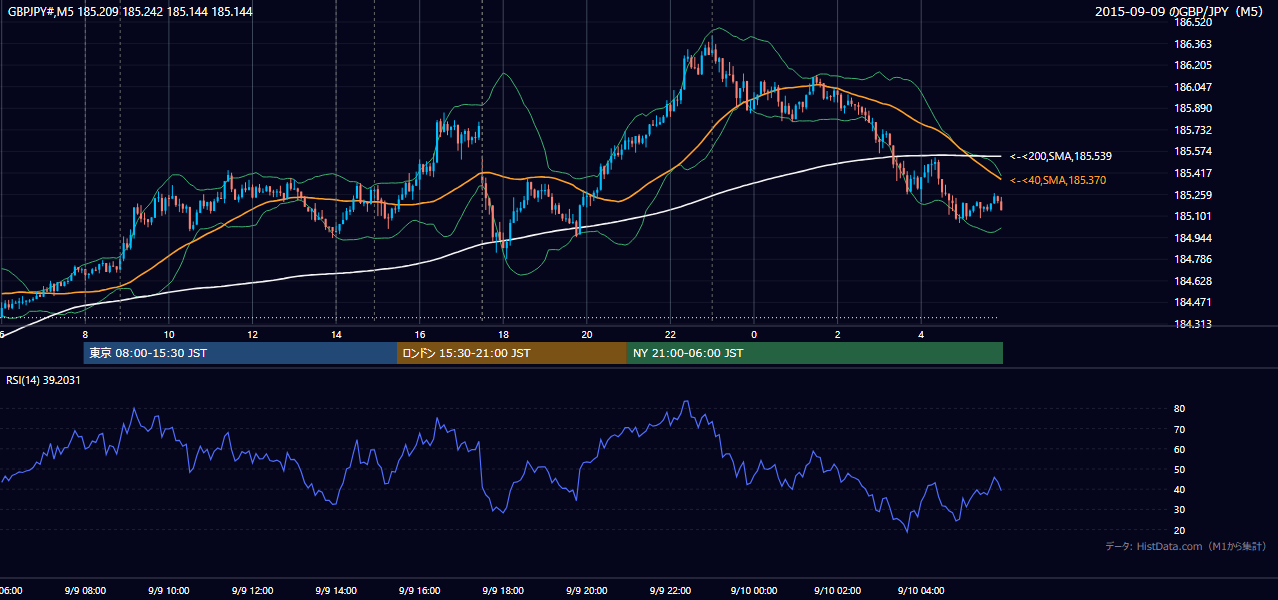The image size is (1278, 600).
Task: Click price axis value 185.732
Action: pos(1193,130)
